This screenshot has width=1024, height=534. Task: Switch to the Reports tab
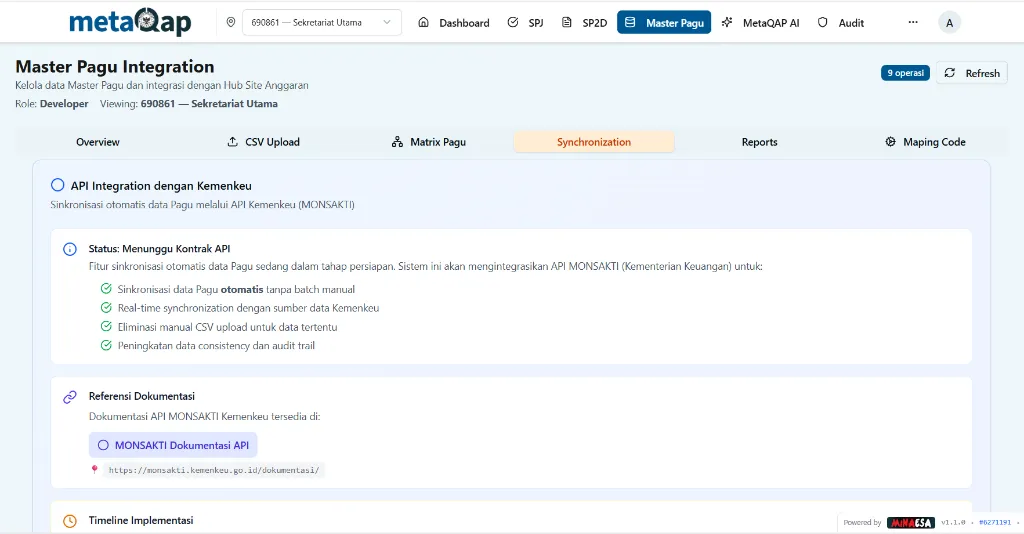click(760, 142)
